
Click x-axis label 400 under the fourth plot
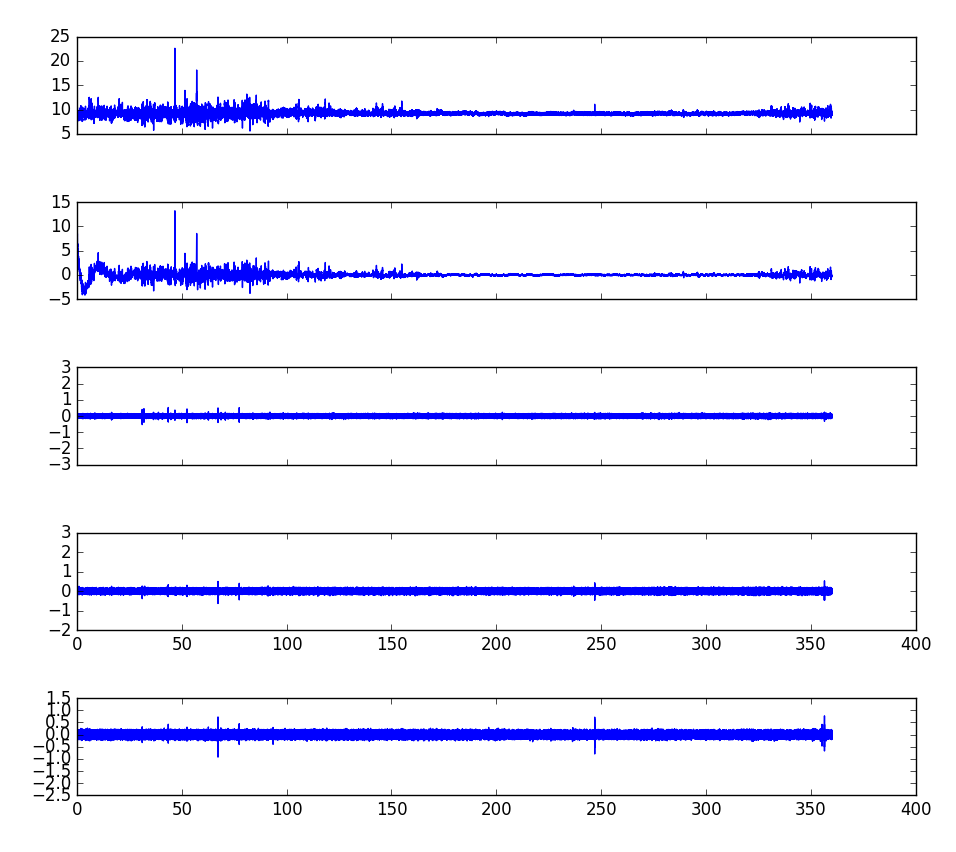916,645
